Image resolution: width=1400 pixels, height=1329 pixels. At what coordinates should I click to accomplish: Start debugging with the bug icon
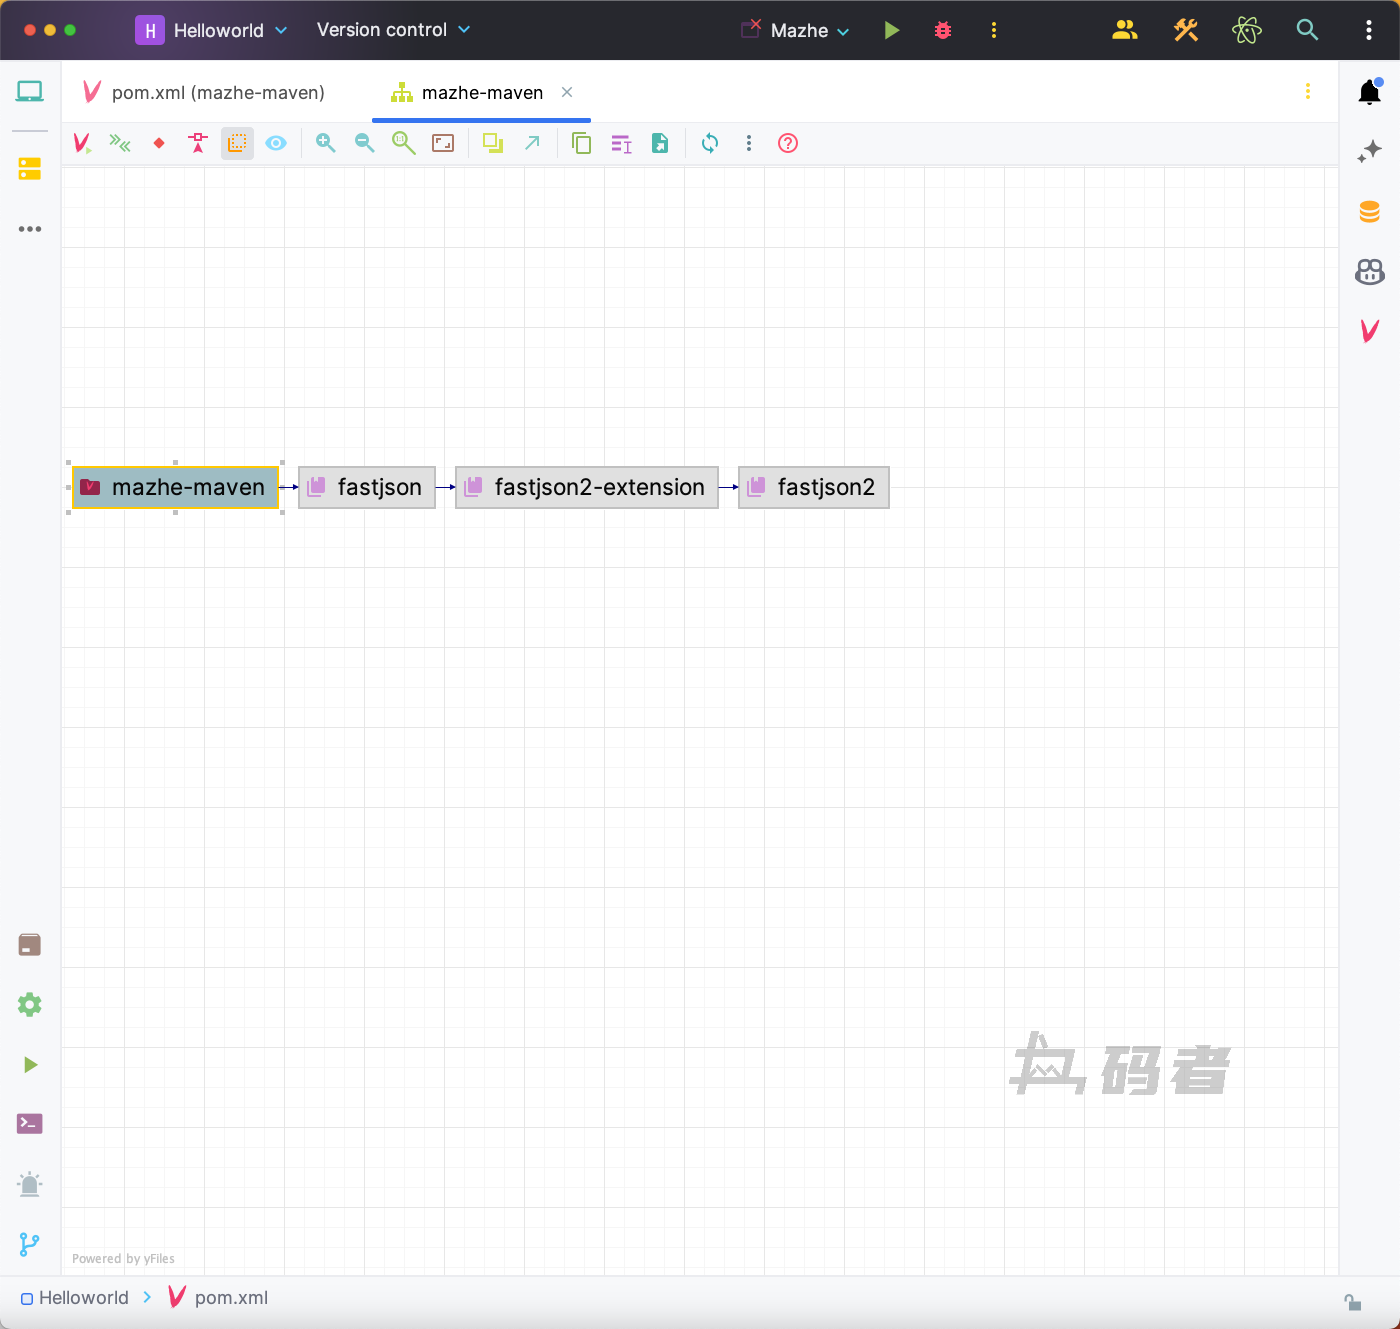(943, 30)
